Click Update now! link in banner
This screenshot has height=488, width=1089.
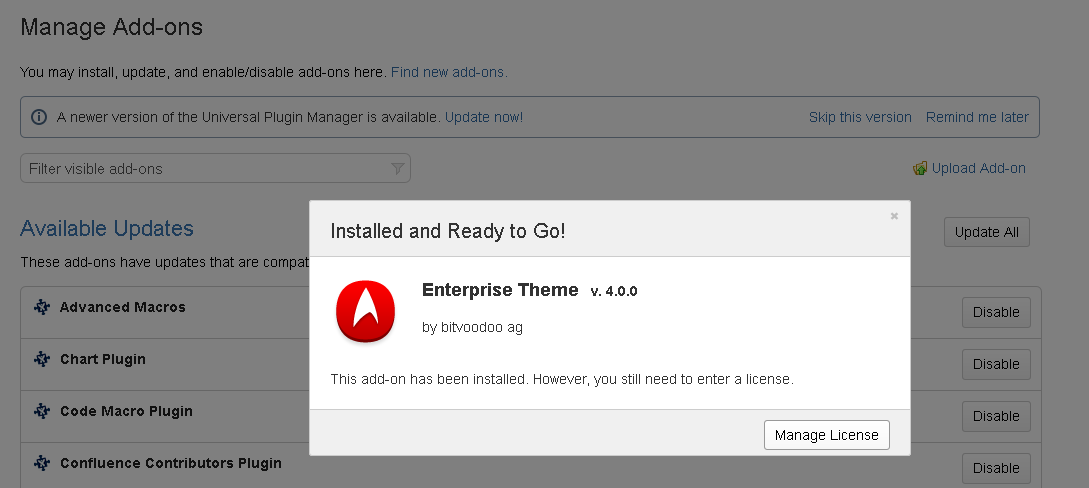pyautogui.click(x=484, y=117)
